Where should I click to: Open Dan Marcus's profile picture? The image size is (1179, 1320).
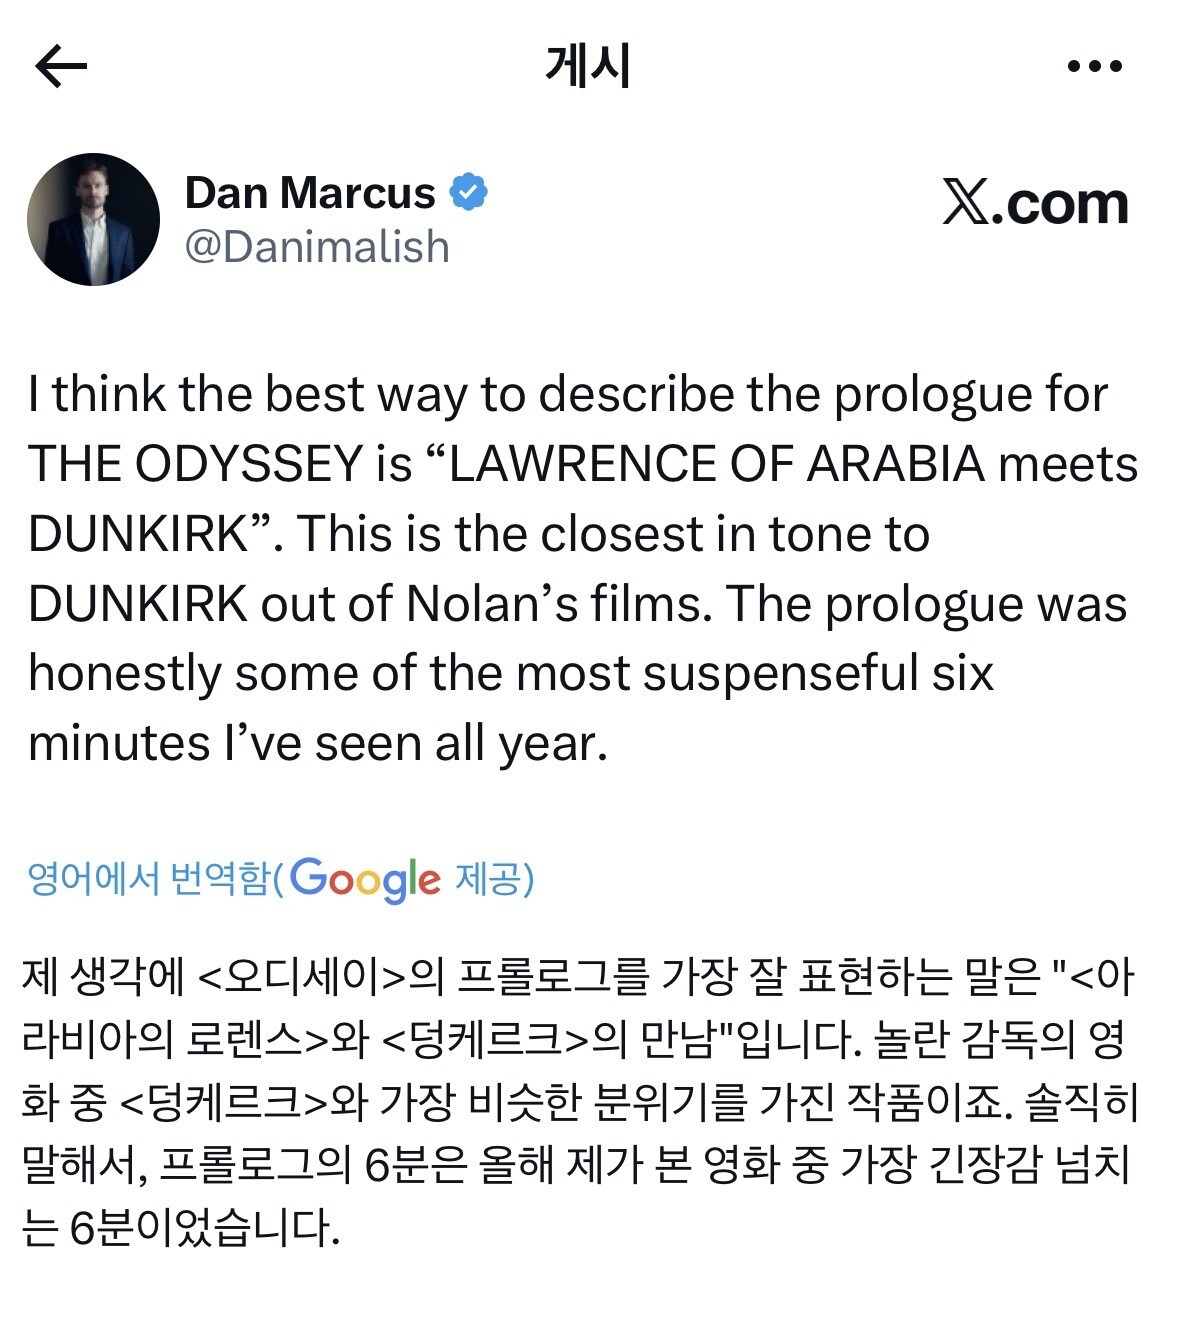(x=93, y=220)
